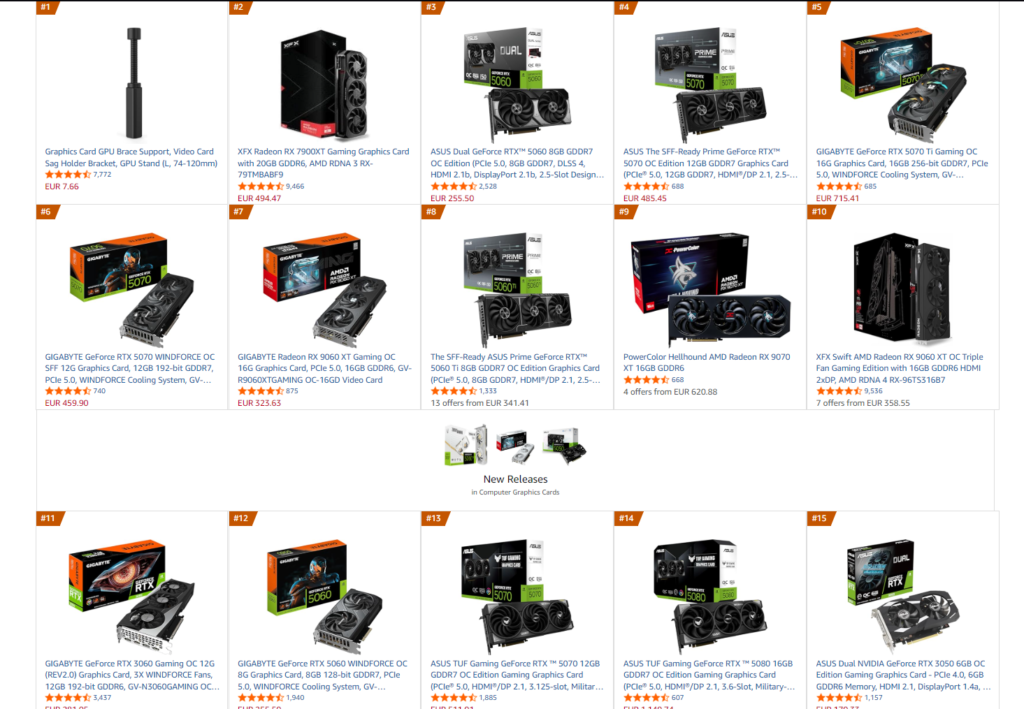Open GIGABYTE RTX 3060 Gaming OC 12G link
Image resolution: width=1024 pixels, height=709 pixels.
[x=132, y=675]
